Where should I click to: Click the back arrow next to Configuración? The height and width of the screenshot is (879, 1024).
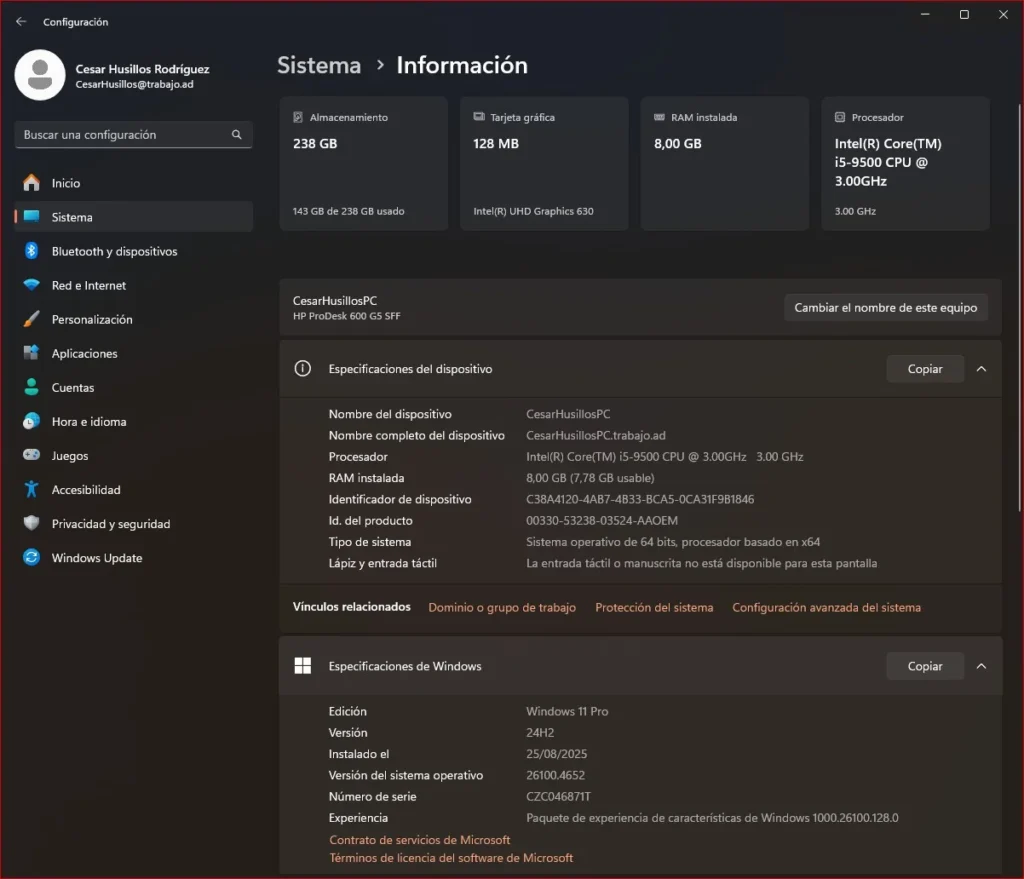tap(21, 22)
